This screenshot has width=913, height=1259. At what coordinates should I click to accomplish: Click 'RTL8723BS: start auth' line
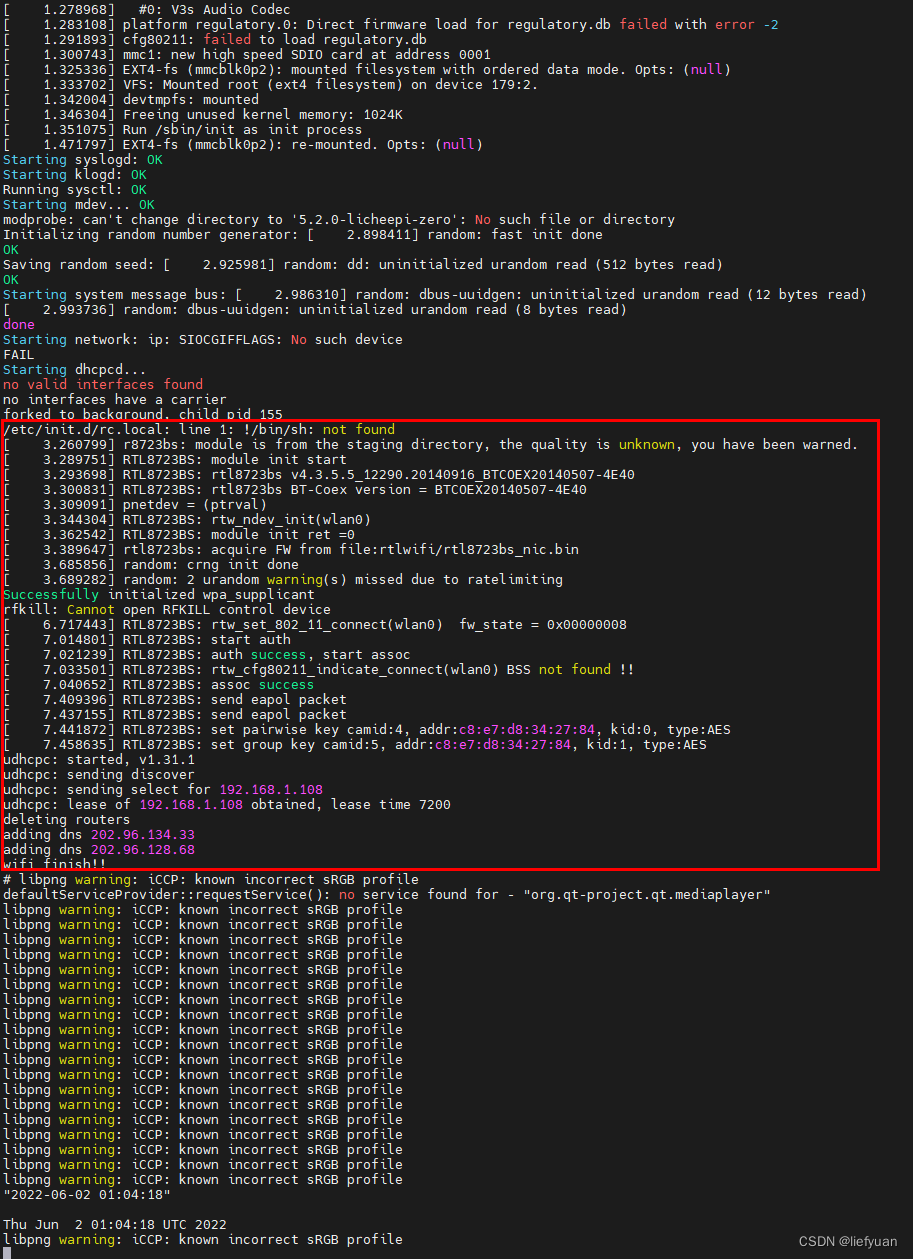147,639
